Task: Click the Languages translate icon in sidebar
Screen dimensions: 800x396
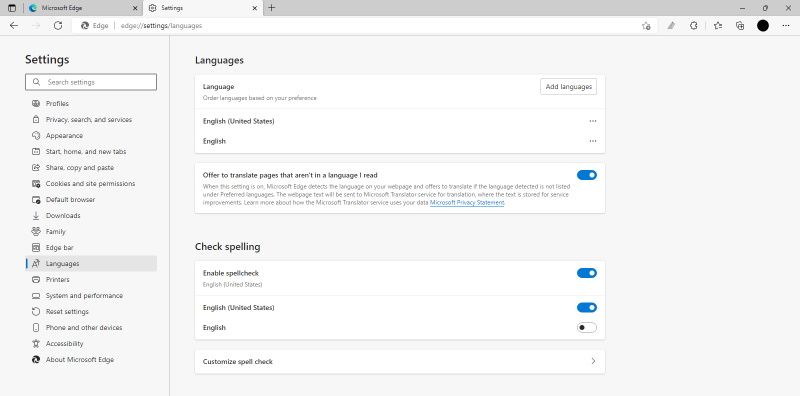Action: pos(36,264)
